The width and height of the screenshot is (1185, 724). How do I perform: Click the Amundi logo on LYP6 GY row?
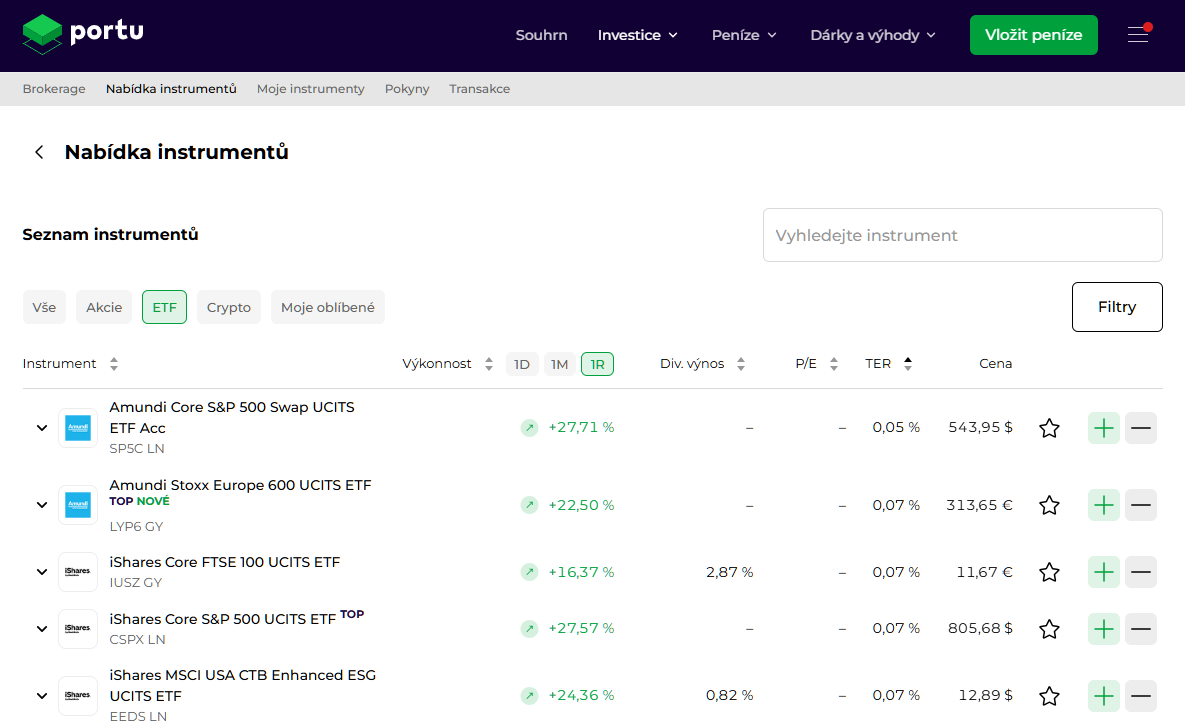[78, 505]
